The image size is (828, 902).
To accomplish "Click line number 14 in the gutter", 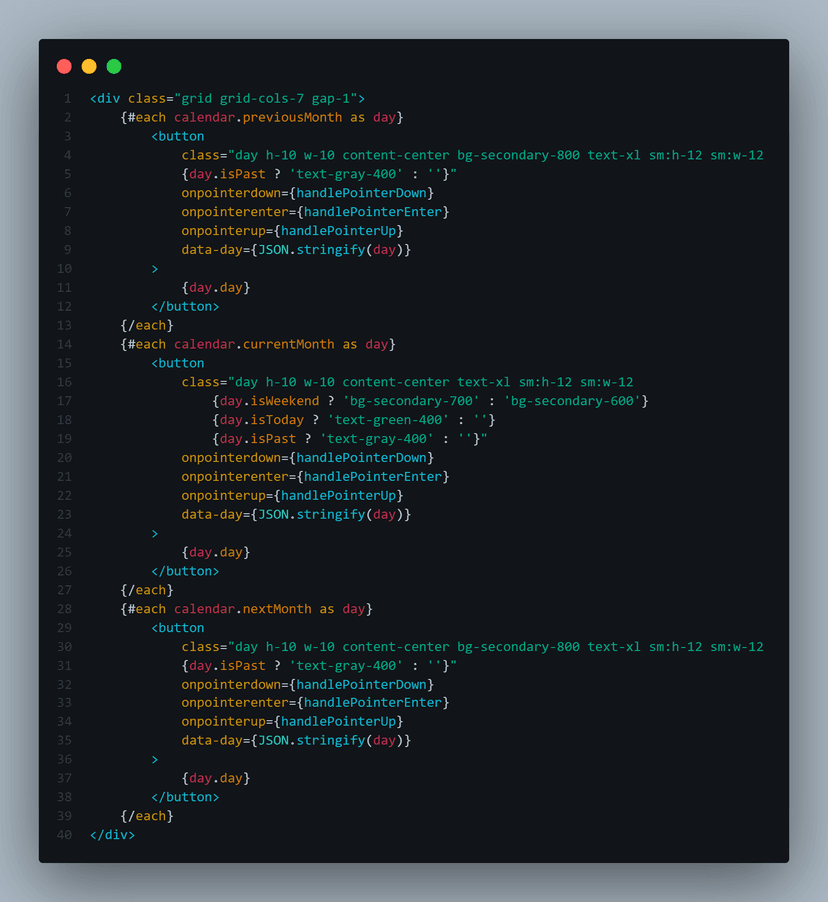I will click(64, 344).
